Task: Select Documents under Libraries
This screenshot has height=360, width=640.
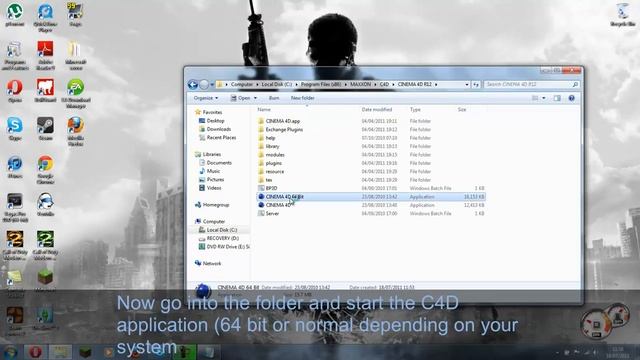Action: [x=219, y=162]
